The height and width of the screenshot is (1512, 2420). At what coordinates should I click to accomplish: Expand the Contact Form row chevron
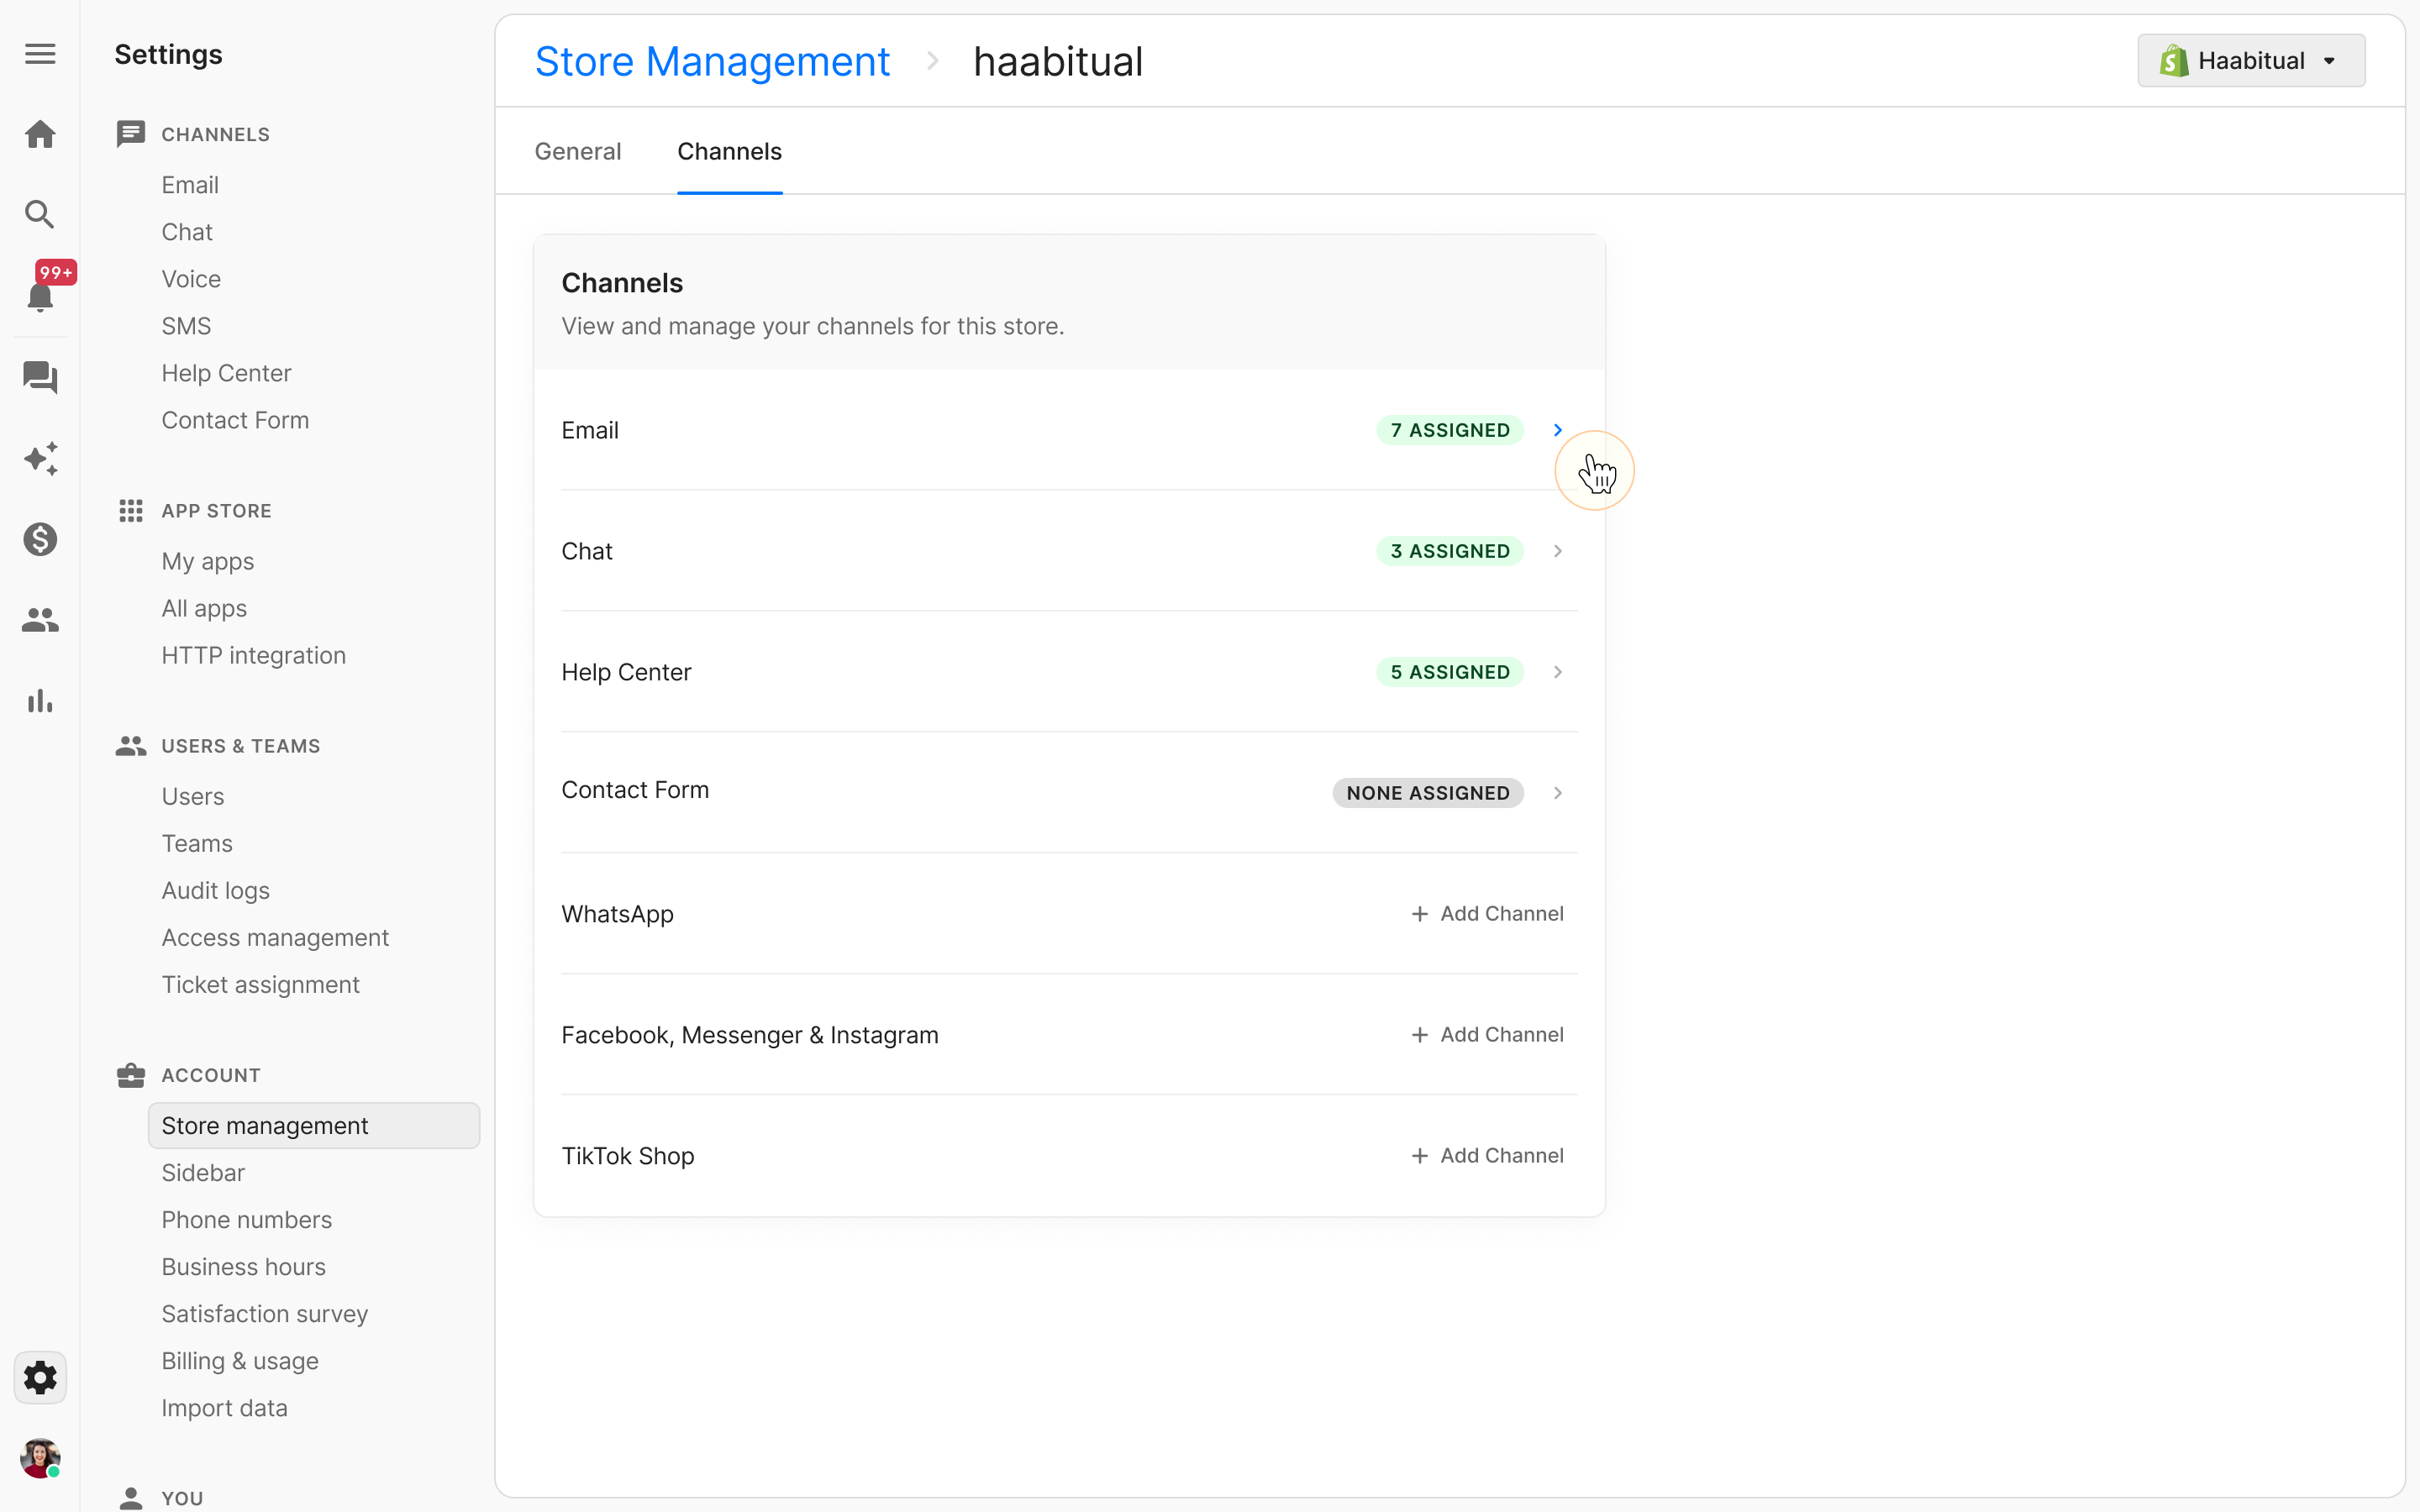pyautogui.click(x=1558, y=793)
